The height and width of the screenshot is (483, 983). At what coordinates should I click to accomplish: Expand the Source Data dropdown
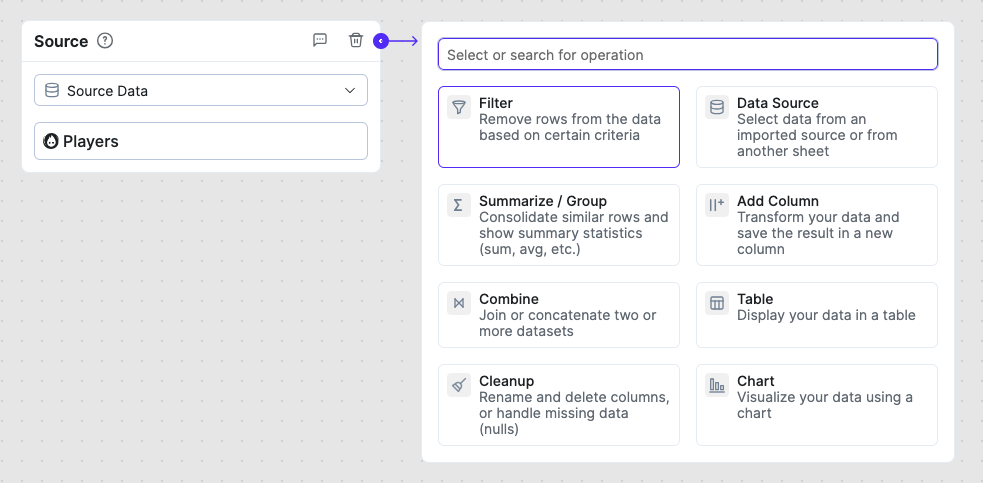click(x=200, y=90)
